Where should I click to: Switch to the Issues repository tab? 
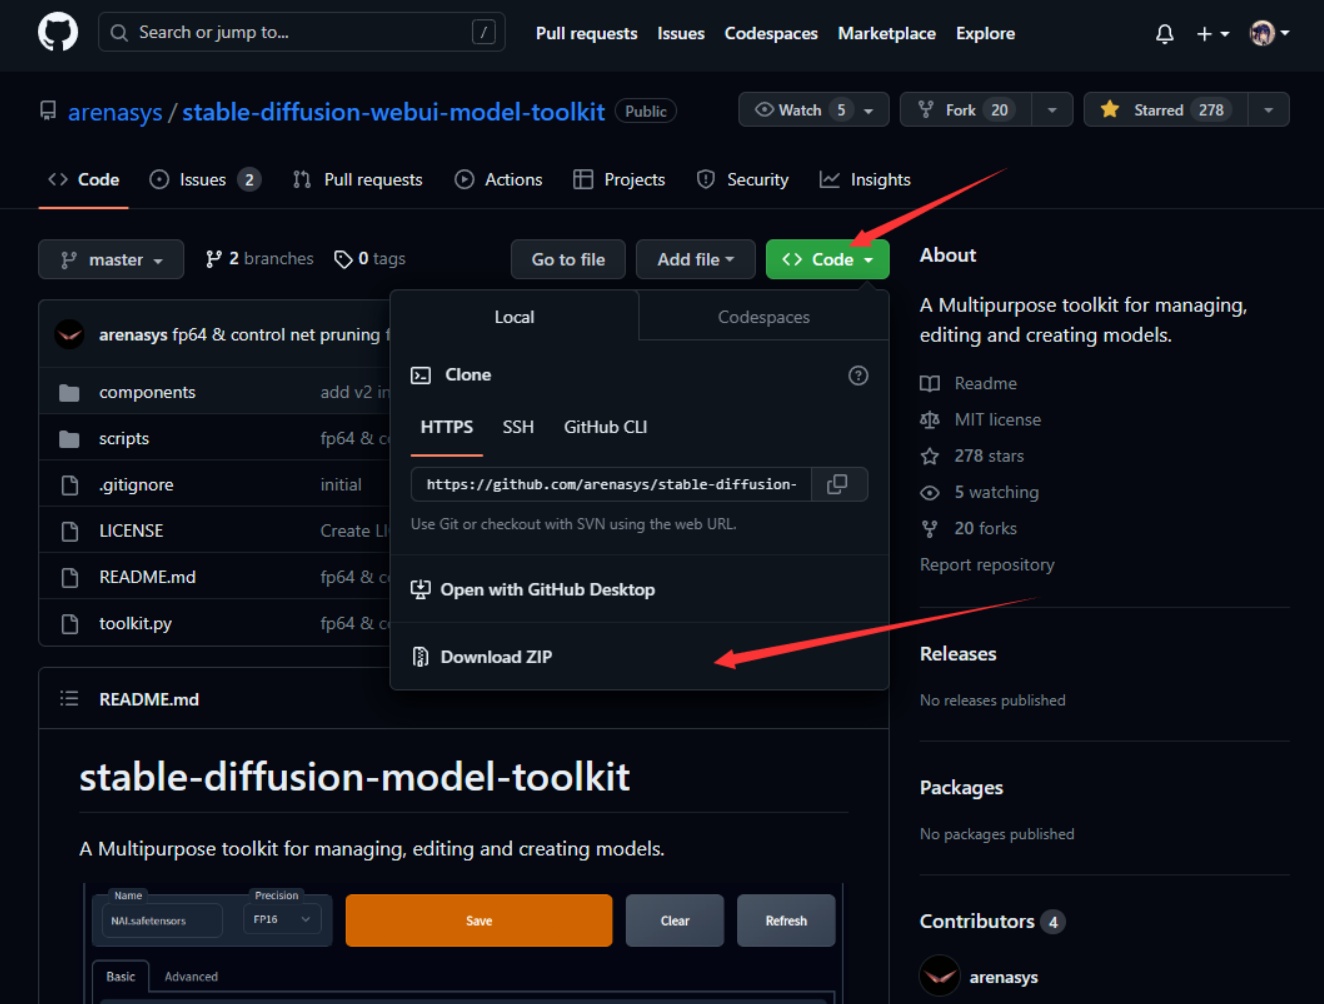(x=205, y=179)
